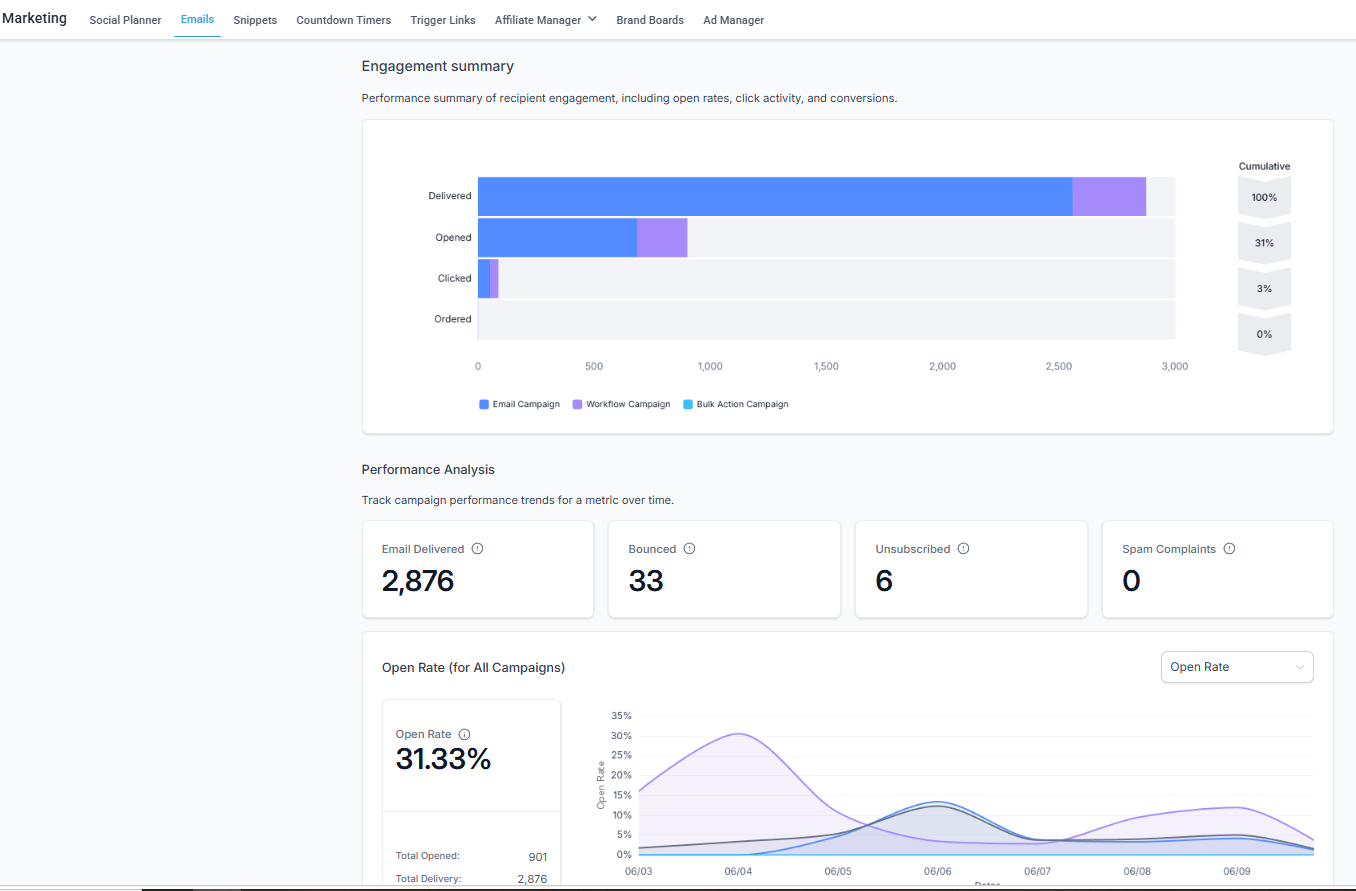Screen dimensions: 1356x891
Task: Click the 06/09 date label on chart
Action: (x=1238, y=872)
